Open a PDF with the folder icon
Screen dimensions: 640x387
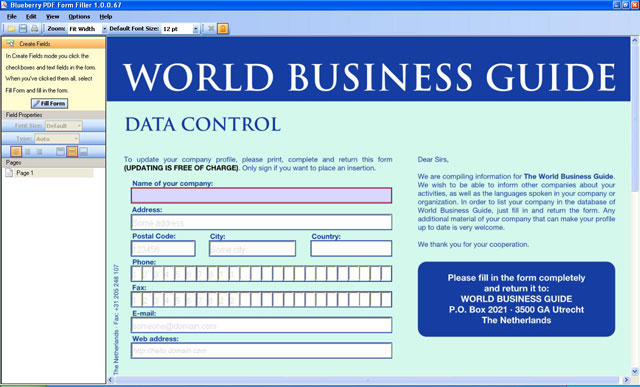point(11,29)
